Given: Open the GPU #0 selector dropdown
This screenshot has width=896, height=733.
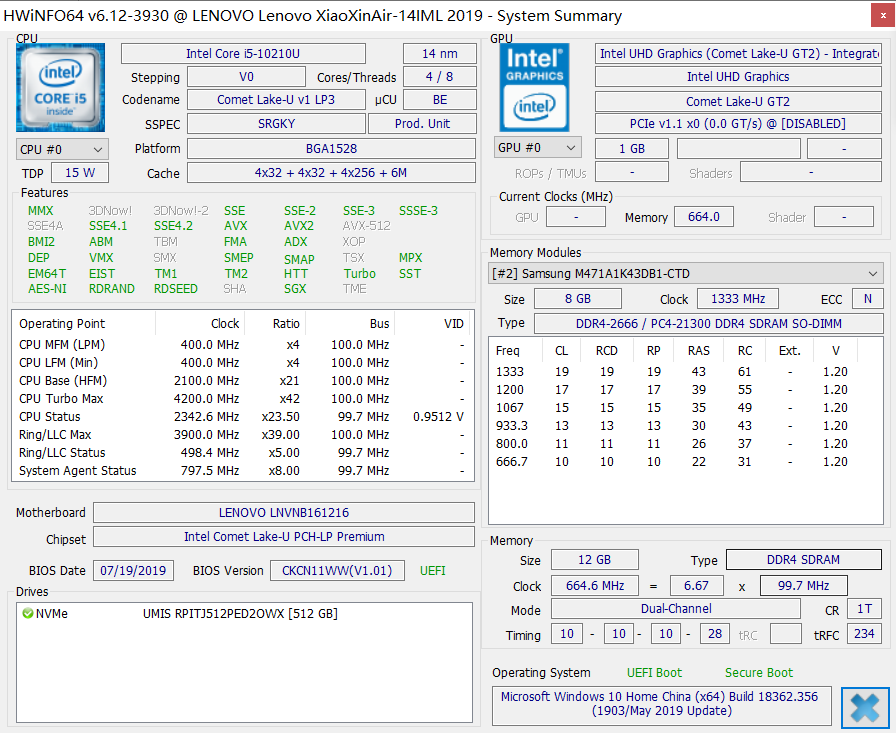Looking at the screenshot, I should coord(537,148).
